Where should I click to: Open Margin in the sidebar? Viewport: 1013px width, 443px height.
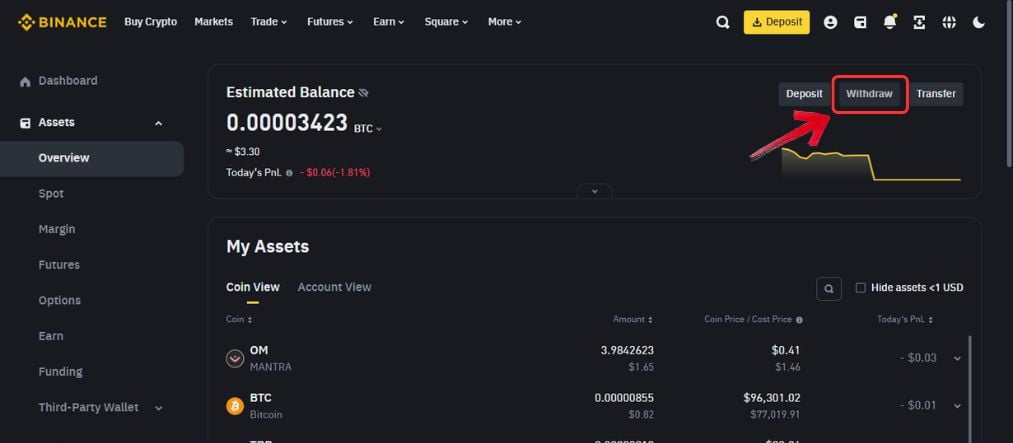click(57, 229)
